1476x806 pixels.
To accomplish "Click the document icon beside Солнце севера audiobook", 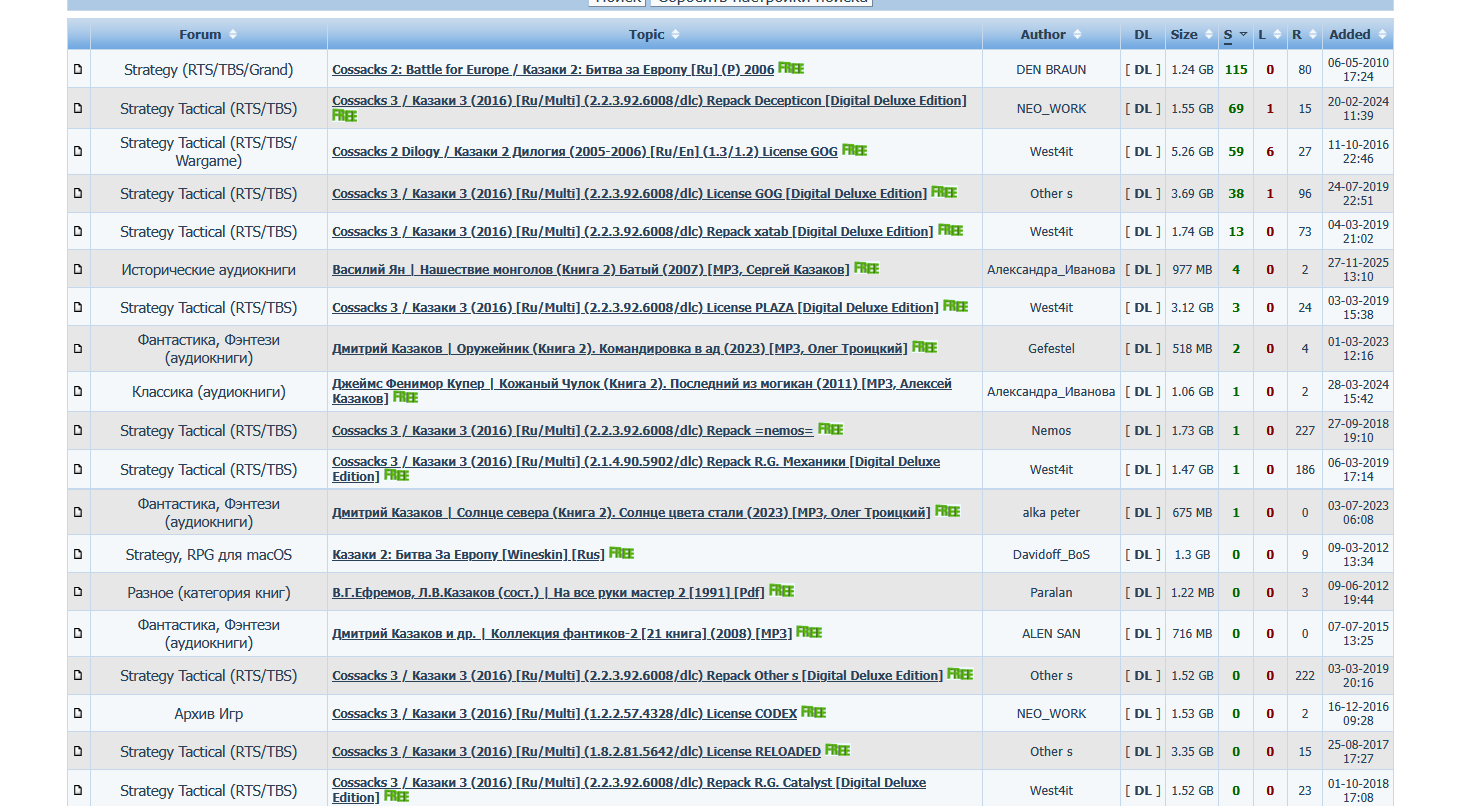I will point(78,512).
